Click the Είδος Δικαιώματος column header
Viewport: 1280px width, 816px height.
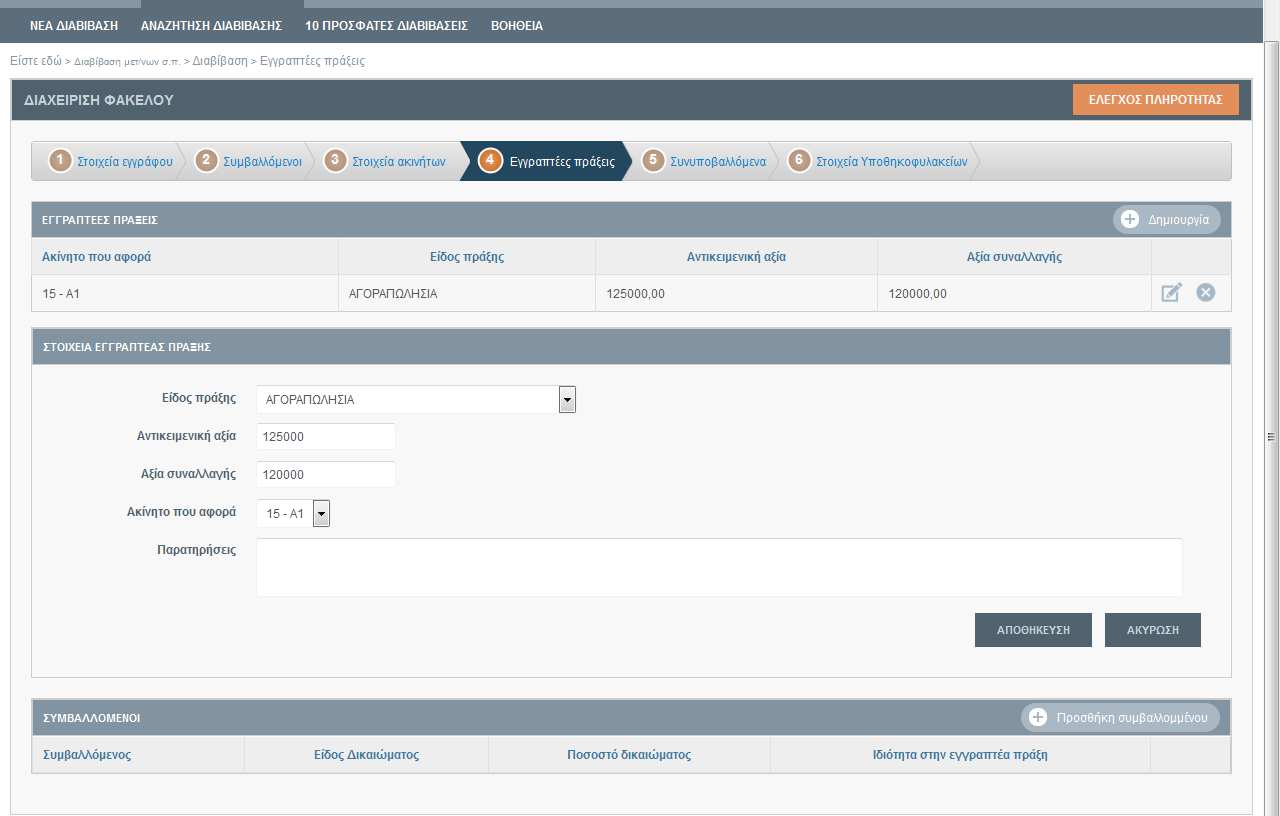coord(366,755)
